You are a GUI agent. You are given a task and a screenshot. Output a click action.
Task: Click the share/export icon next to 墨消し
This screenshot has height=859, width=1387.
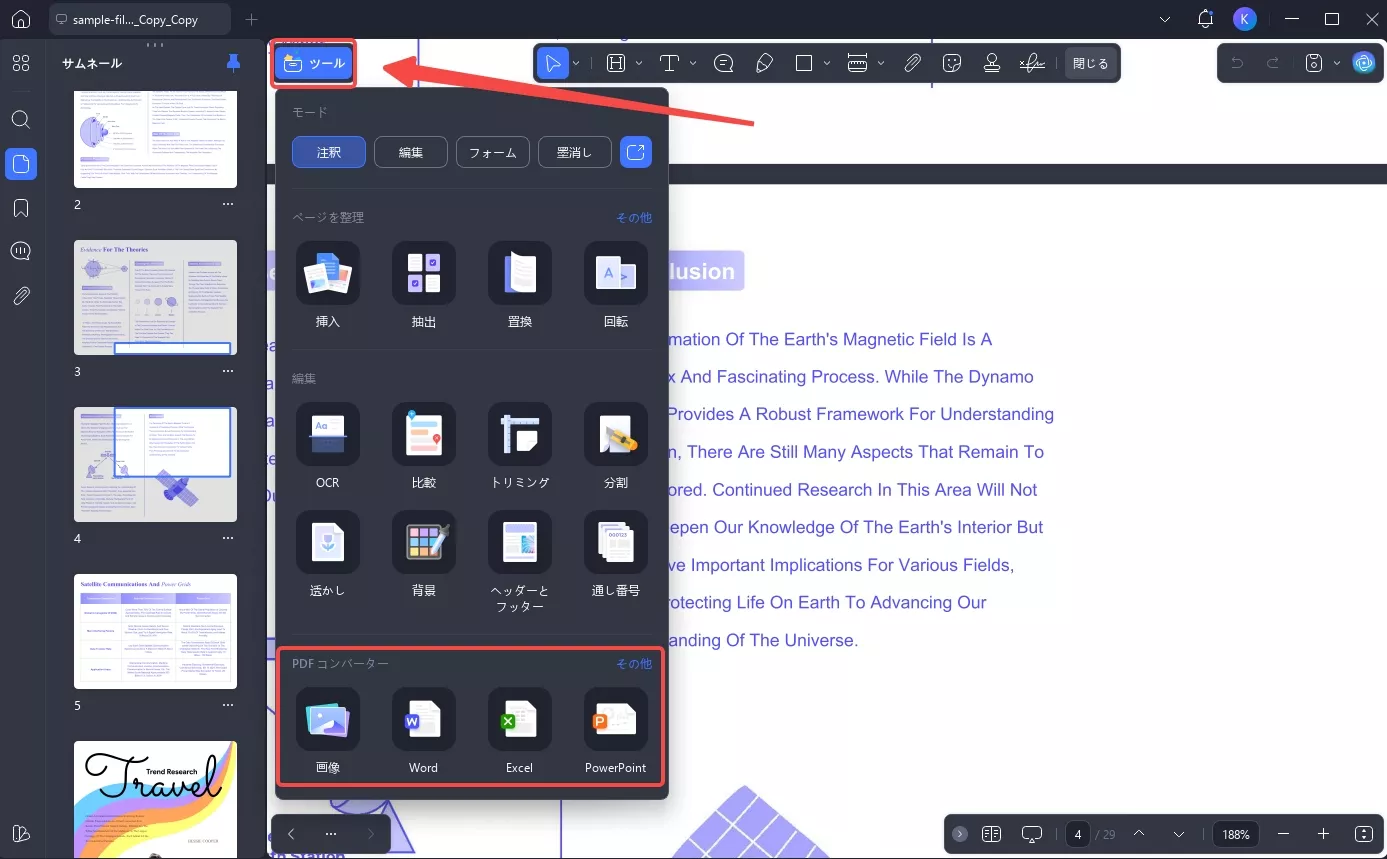(636, 152)
